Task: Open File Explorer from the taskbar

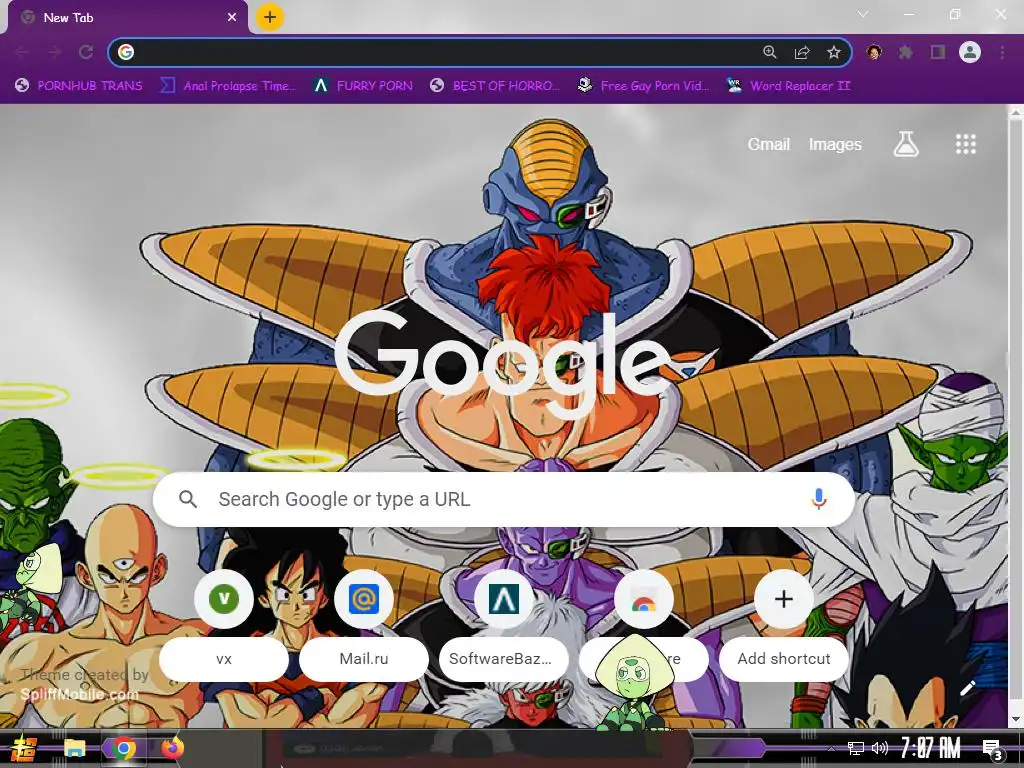Action: point(74,748)
